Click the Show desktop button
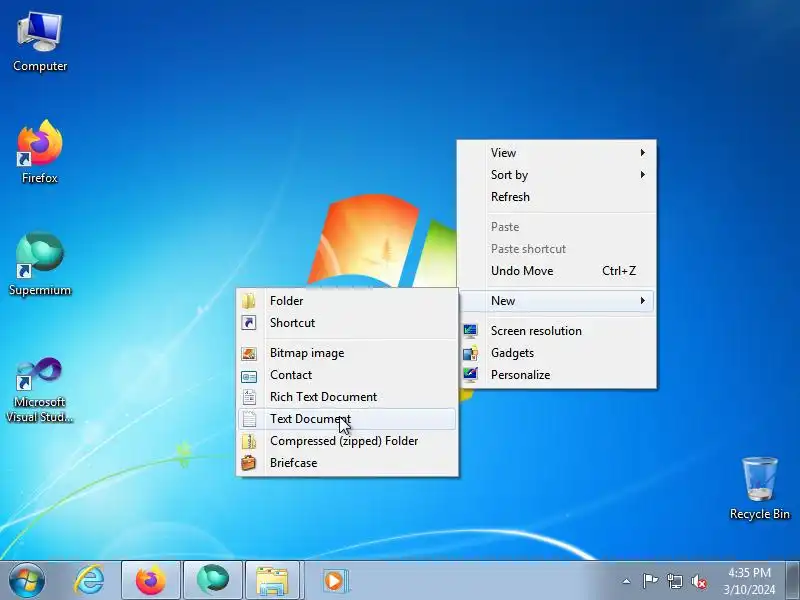The height and width of the screenshot is (600, 800). pyautogui.click(x=793, y=581)
